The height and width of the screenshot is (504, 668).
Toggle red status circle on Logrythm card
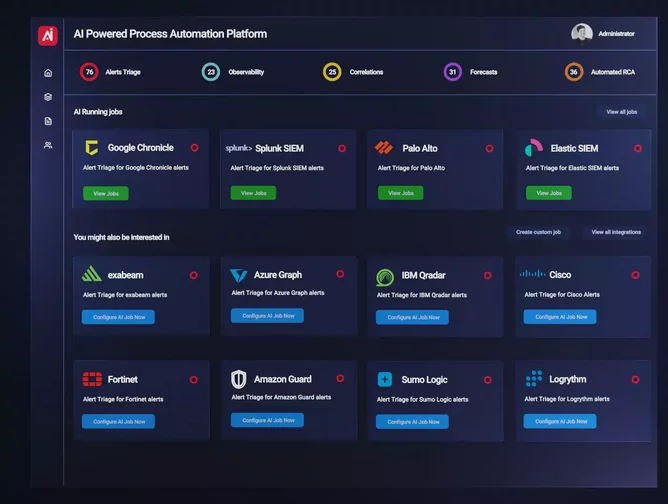point(636,380)
